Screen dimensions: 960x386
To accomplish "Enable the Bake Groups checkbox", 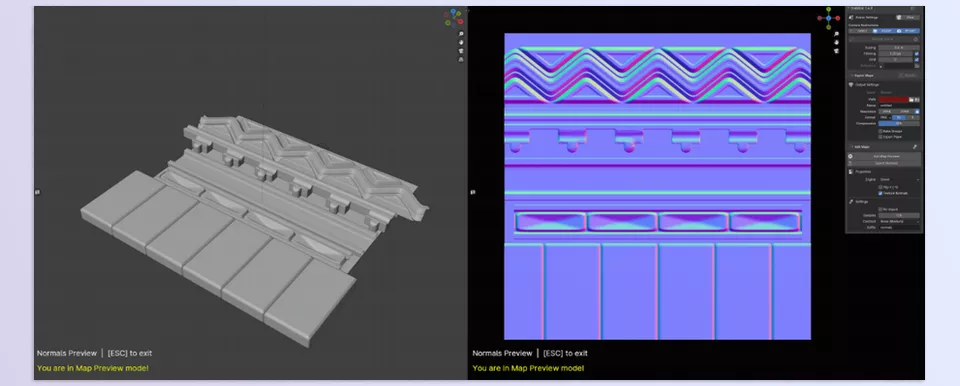I will click(x=880, y=131).
